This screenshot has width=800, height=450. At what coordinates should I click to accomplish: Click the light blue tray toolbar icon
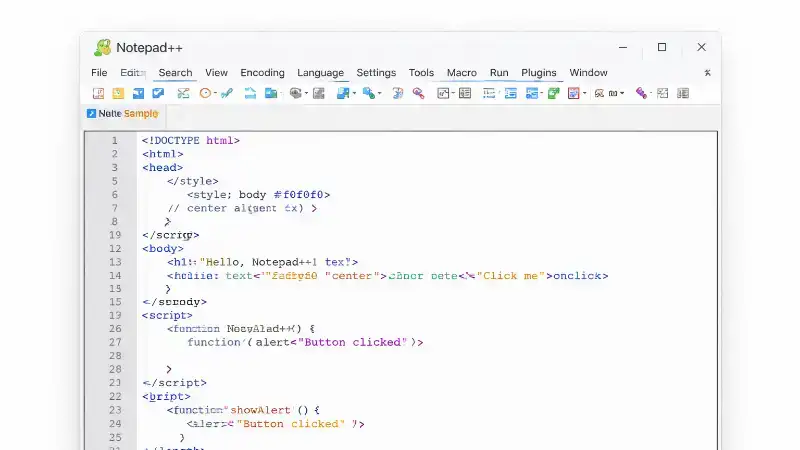point(250,93)
